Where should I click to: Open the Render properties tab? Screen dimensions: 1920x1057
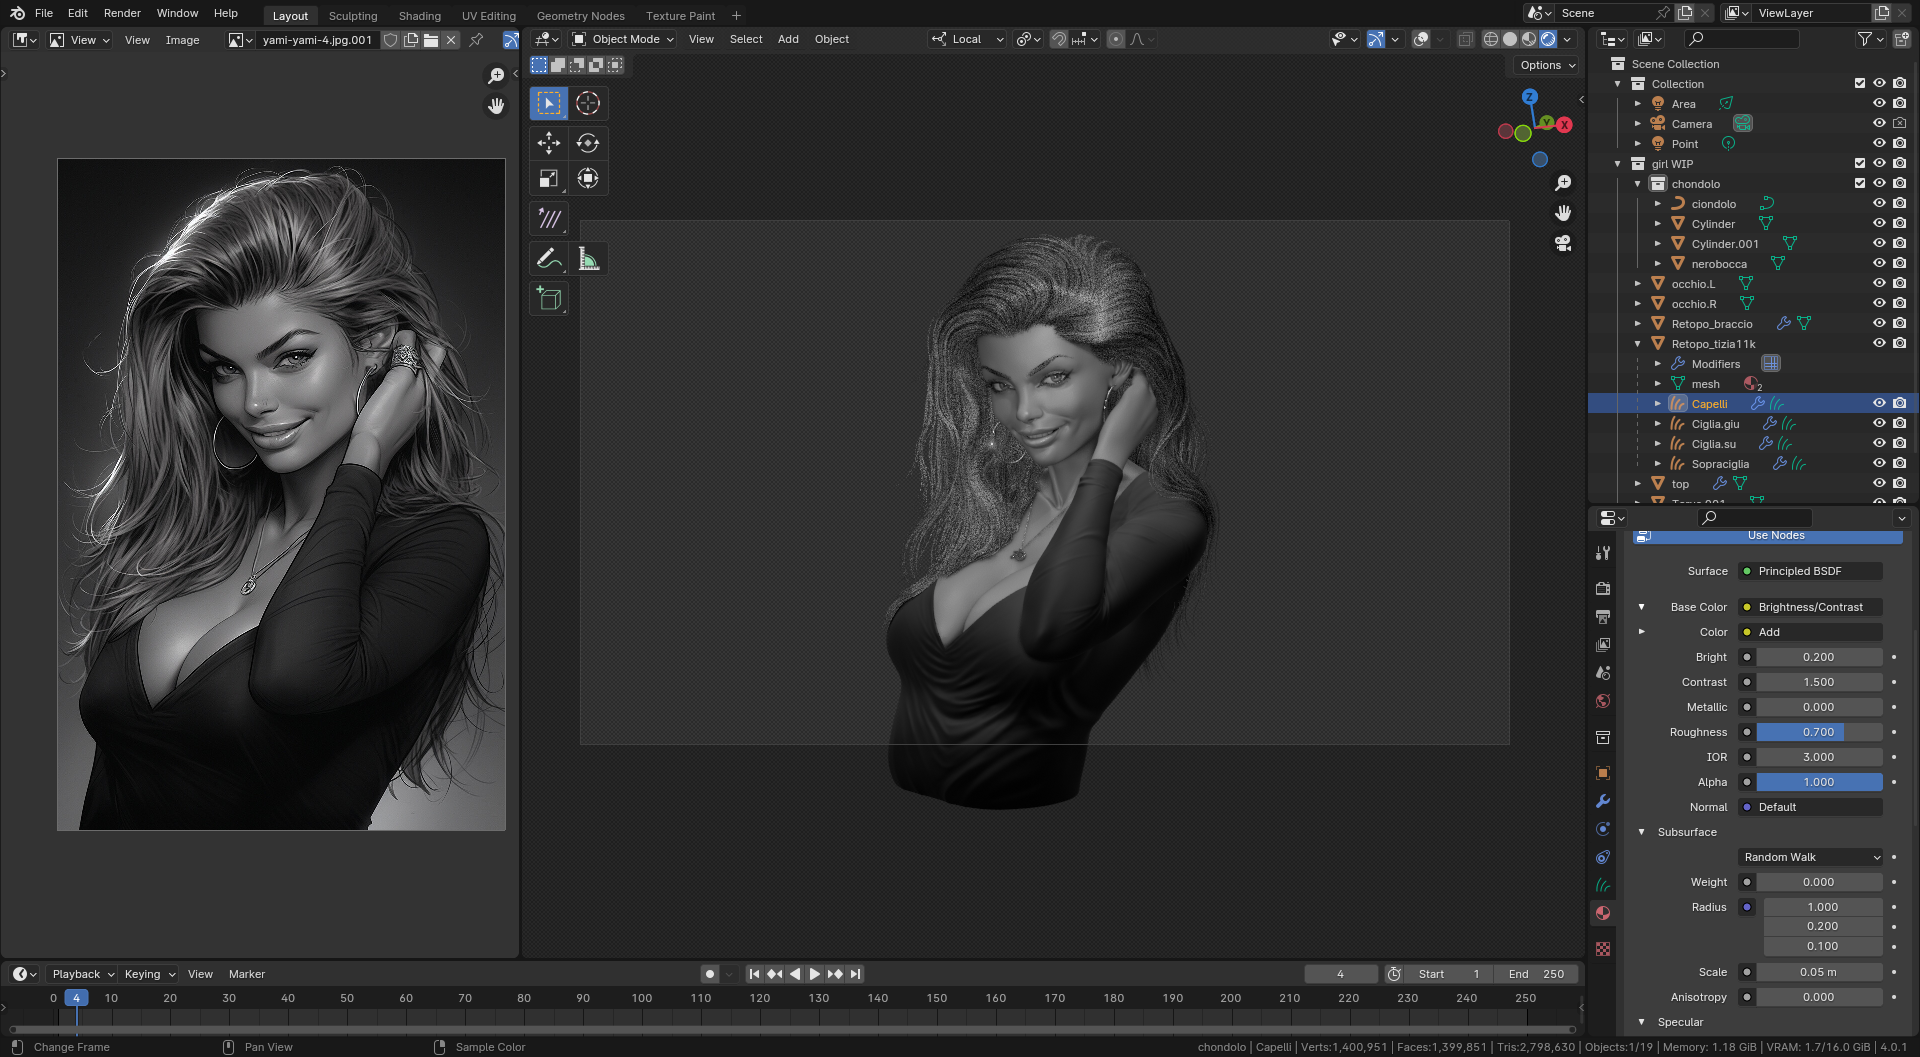click(1603, 588)
